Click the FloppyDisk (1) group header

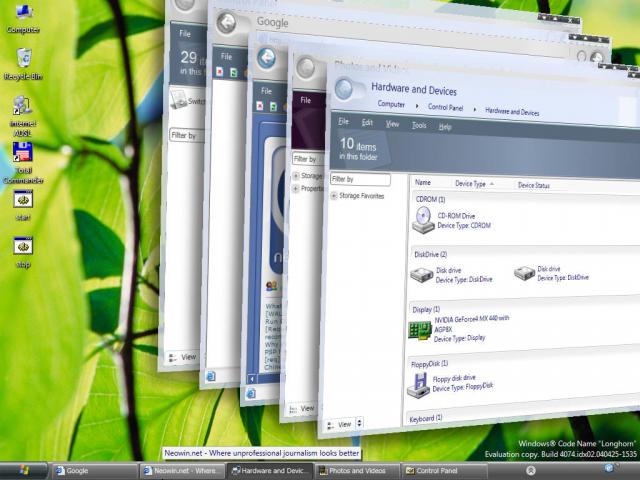click(x=429, y=364)
